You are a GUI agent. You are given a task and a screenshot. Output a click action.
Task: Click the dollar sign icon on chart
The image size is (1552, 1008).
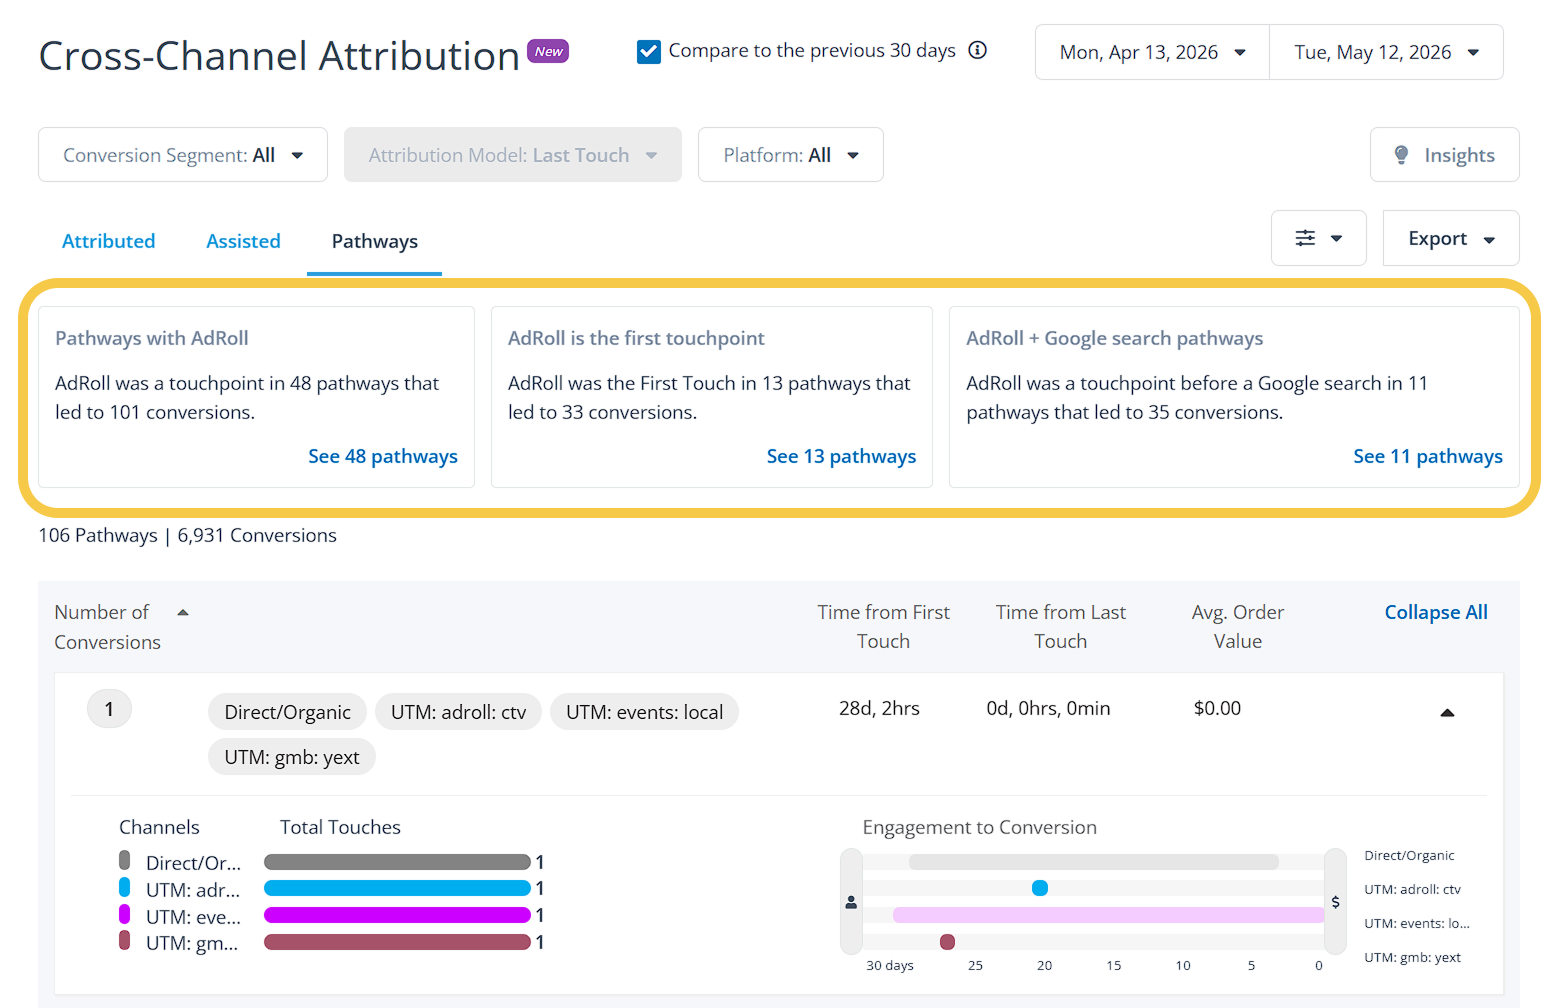click(1335, 902)
